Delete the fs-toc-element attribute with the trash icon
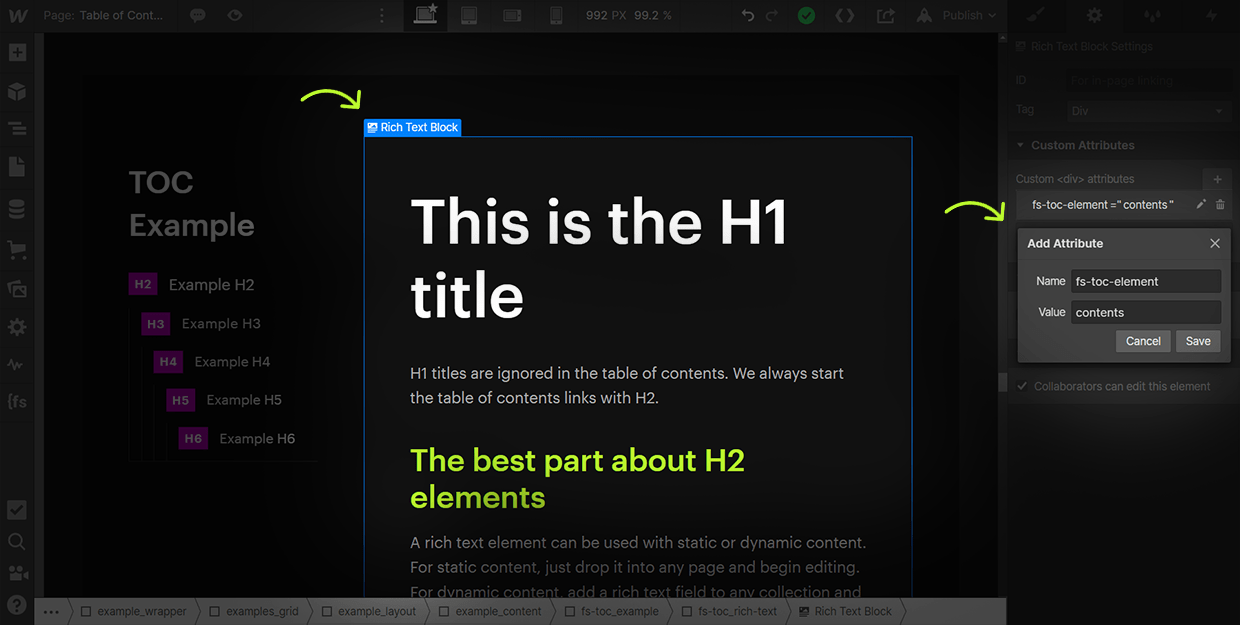 (x=1220, y=204)
